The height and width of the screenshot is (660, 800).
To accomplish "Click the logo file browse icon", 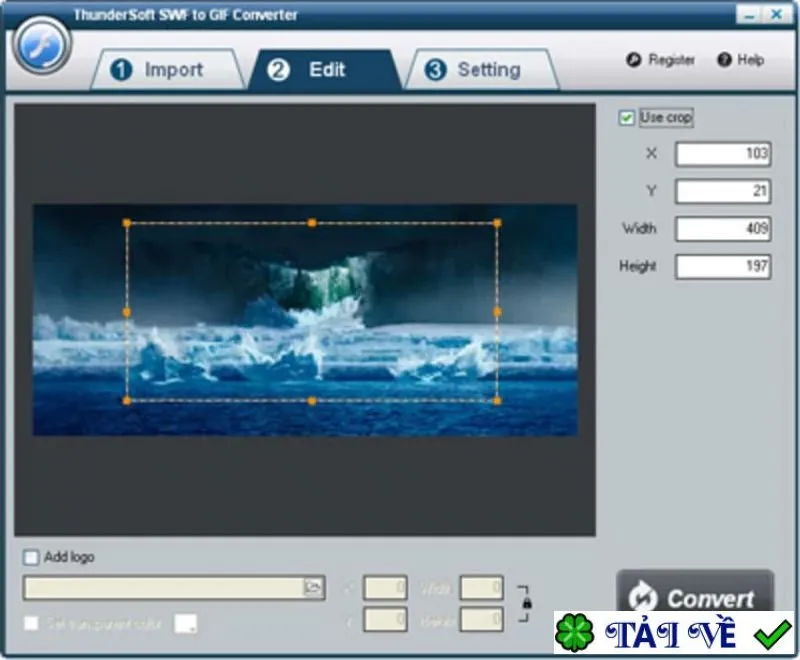I will 313,587.
